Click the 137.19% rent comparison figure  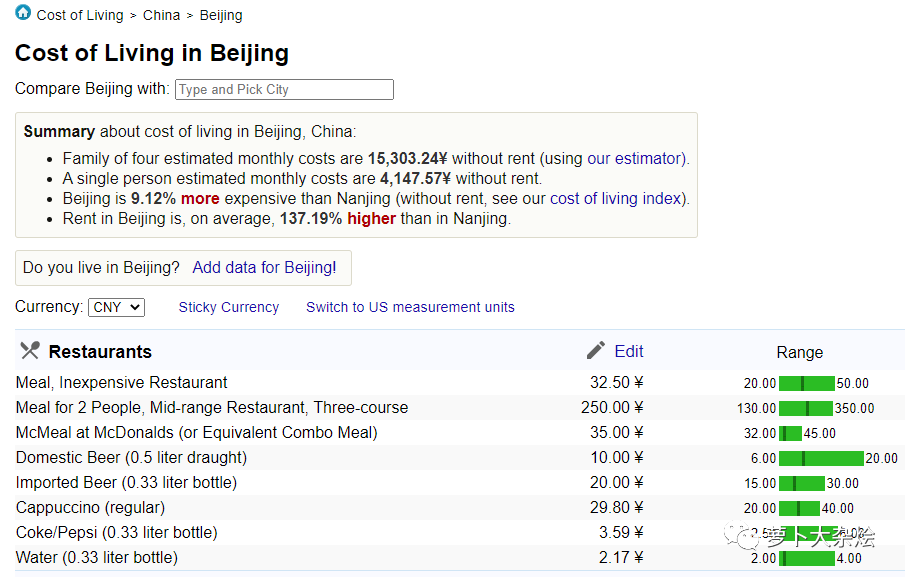pyautogui.click(x=311, y=219)
